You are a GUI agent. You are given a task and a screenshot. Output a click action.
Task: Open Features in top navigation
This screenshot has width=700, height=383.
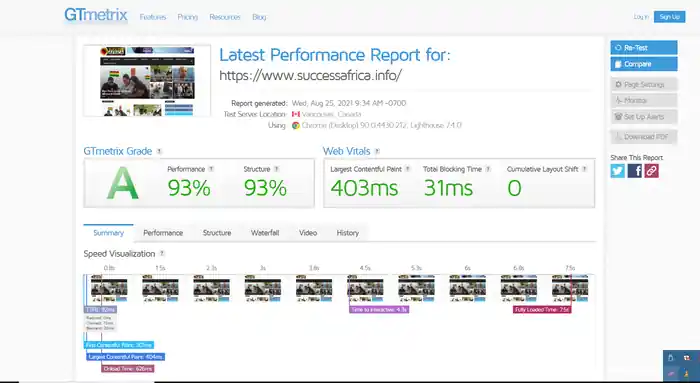tap(153, 17)
